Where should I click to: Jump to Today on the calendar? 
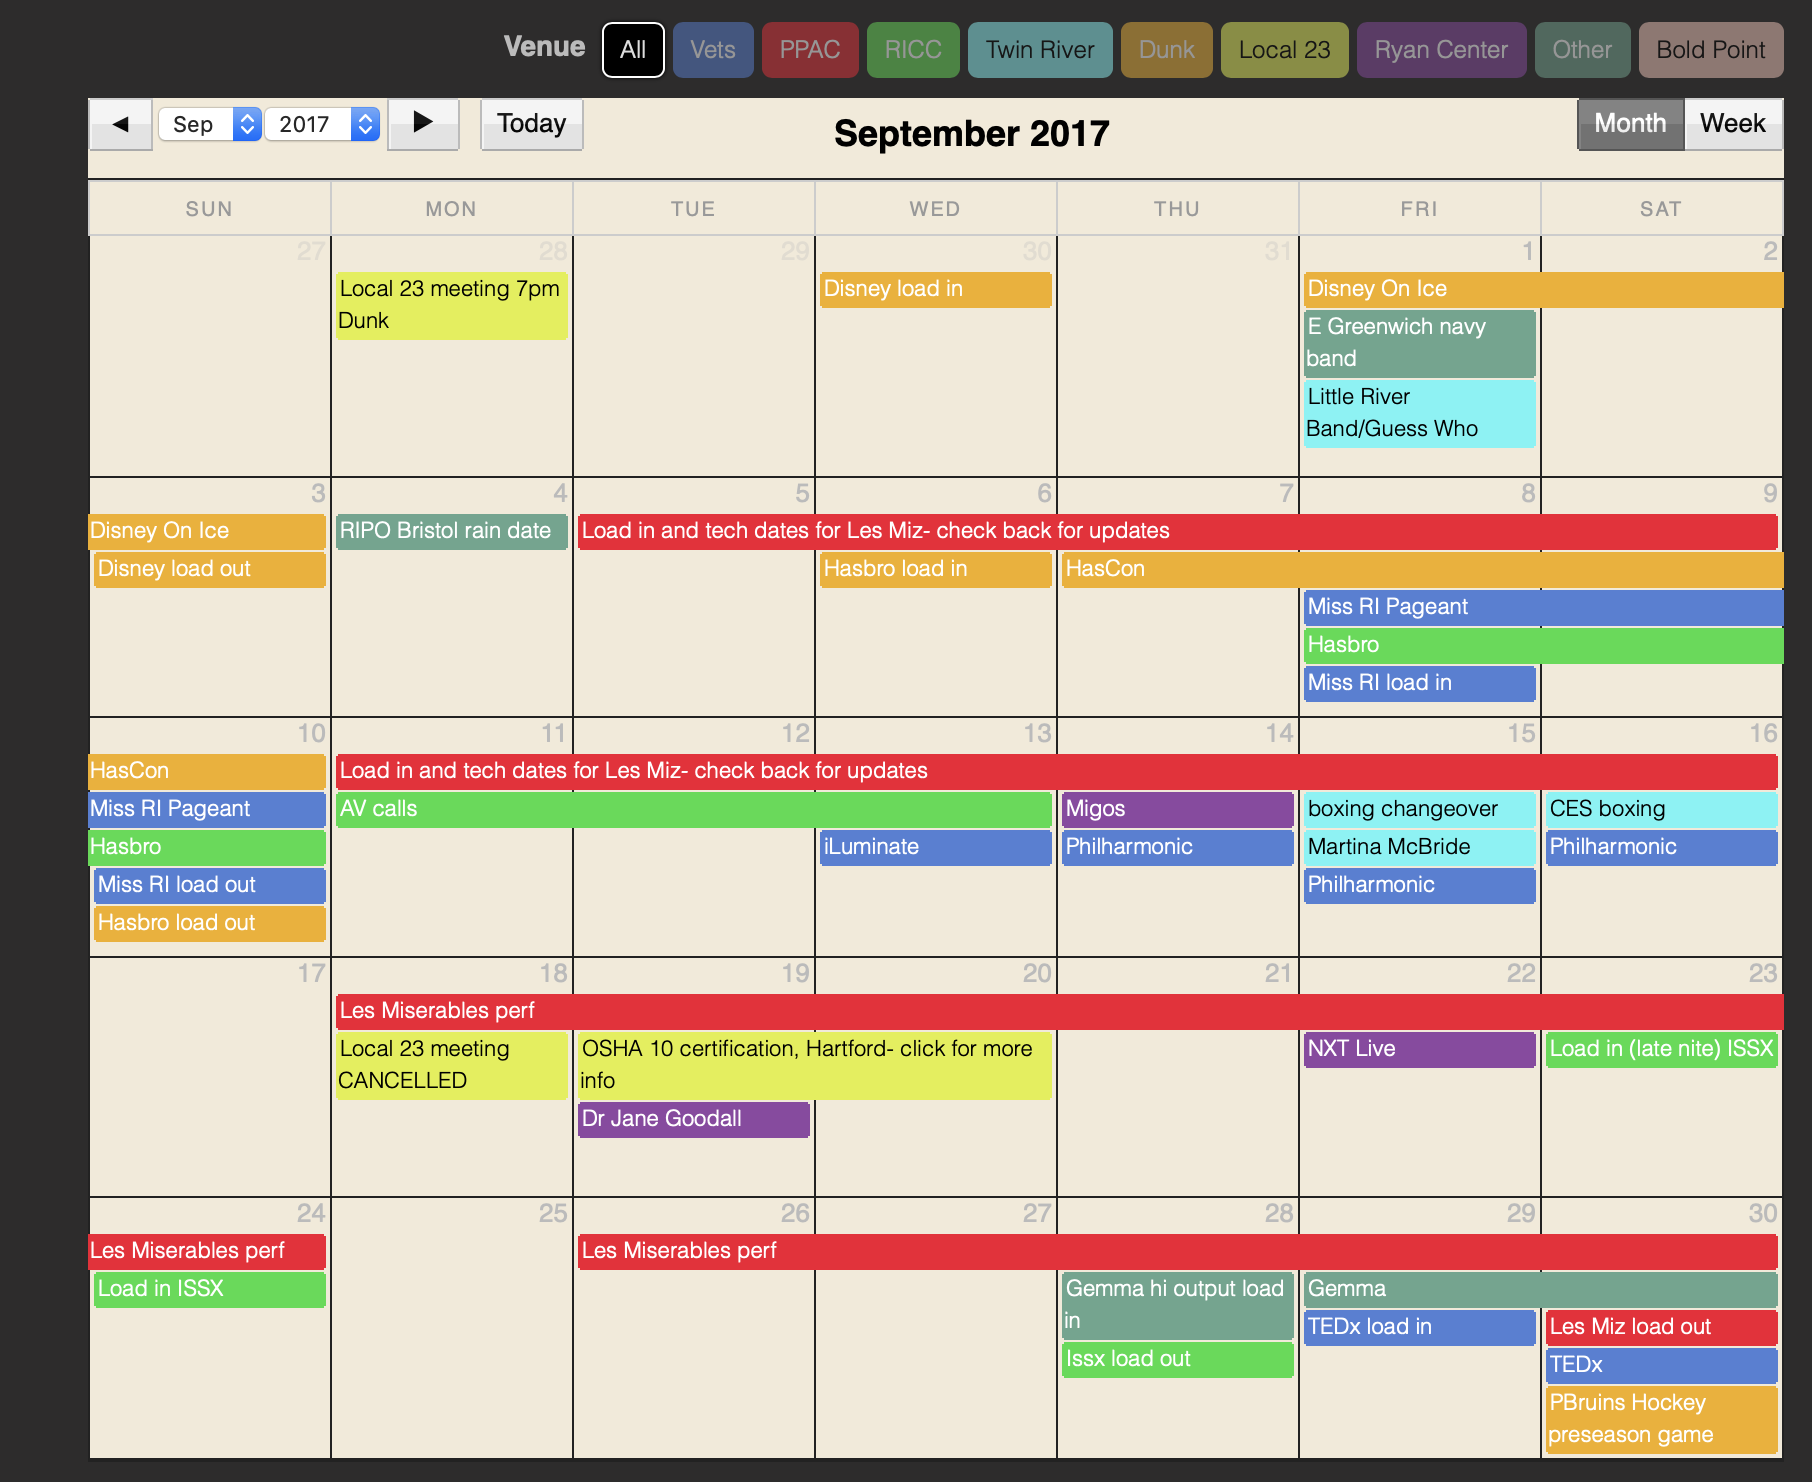coord(531,124)
